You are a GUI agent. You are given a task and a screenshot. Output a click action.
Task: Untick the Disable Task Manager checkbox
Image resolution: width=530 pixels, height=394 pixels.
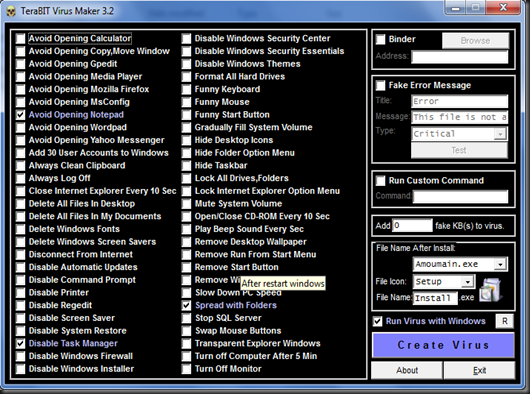(x=21, y=344)
